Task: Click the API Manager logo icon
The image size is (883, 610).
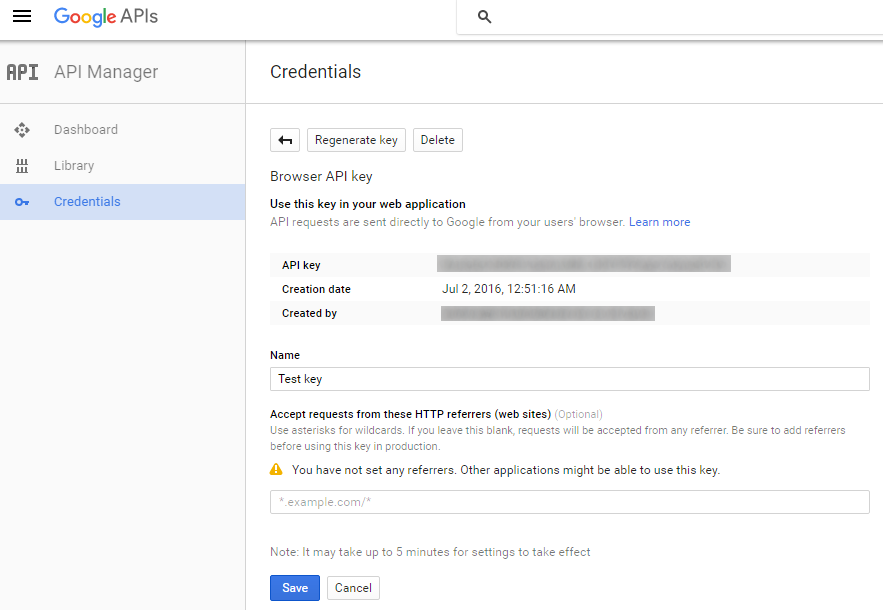Action: click(x=23, y=72)
